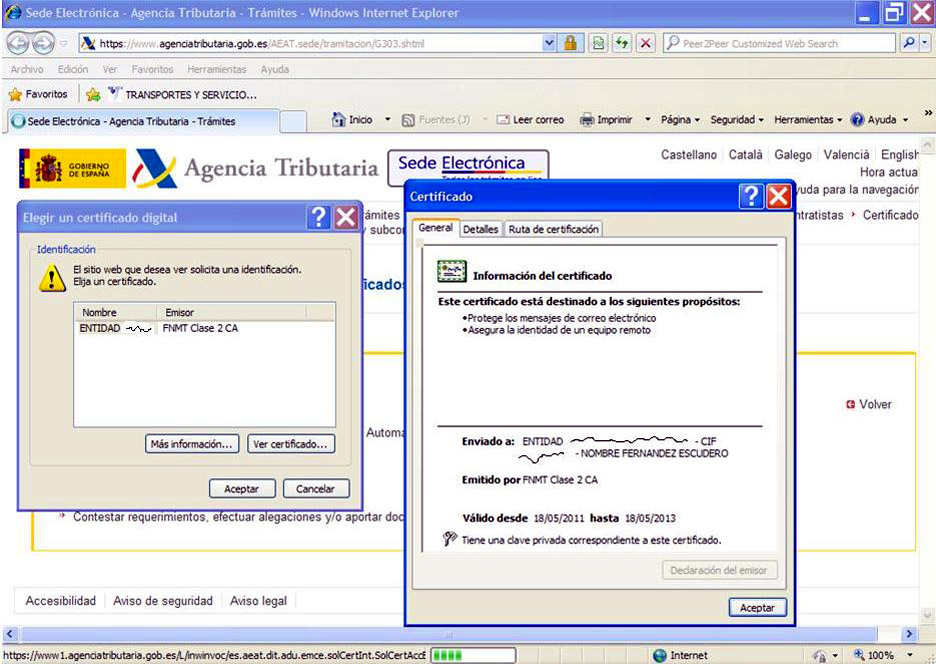
Task: Click the Català language link
Action: pos(745,155)
